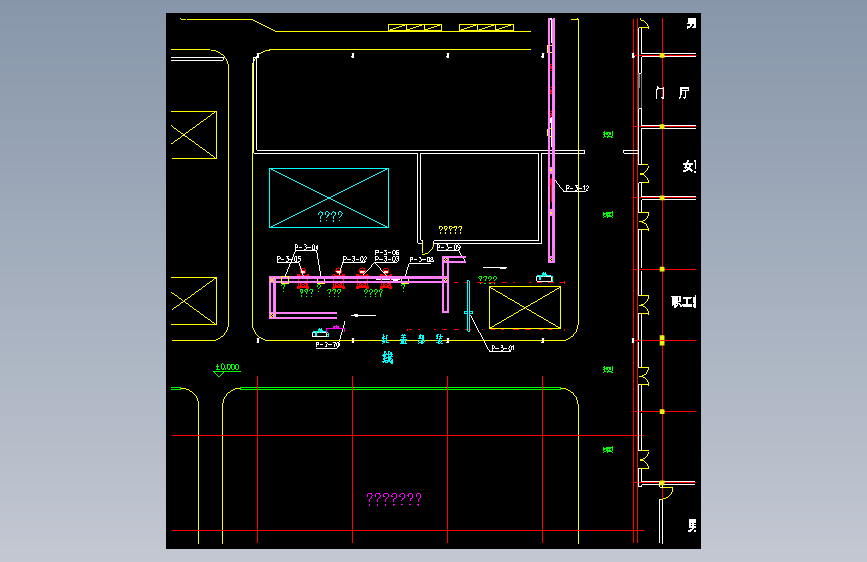
Task: Click the yellow crossed box beside P-3-01
Action: 525,308
